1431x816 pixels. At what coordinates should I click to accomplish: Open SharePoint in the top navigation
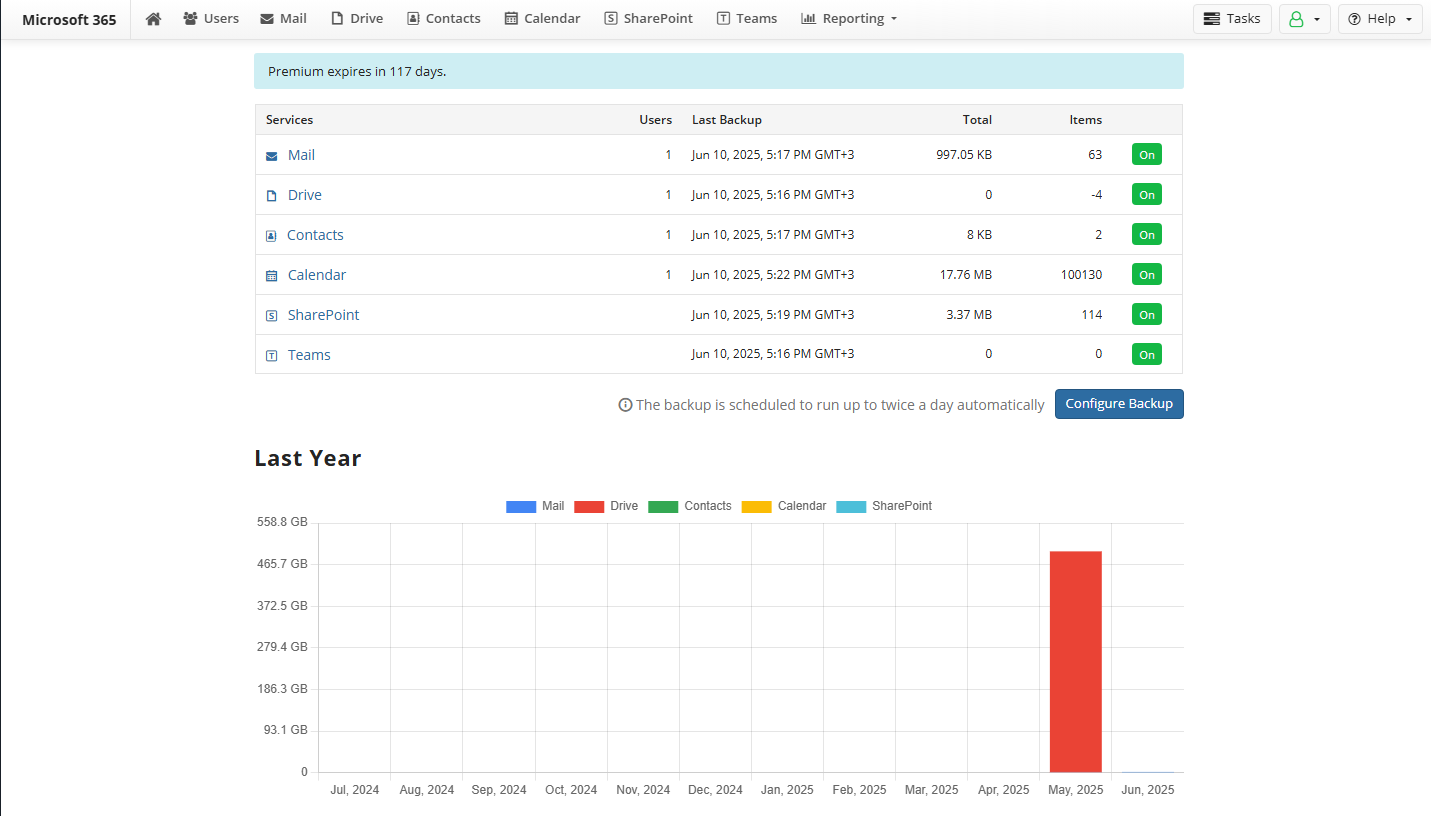648,18
